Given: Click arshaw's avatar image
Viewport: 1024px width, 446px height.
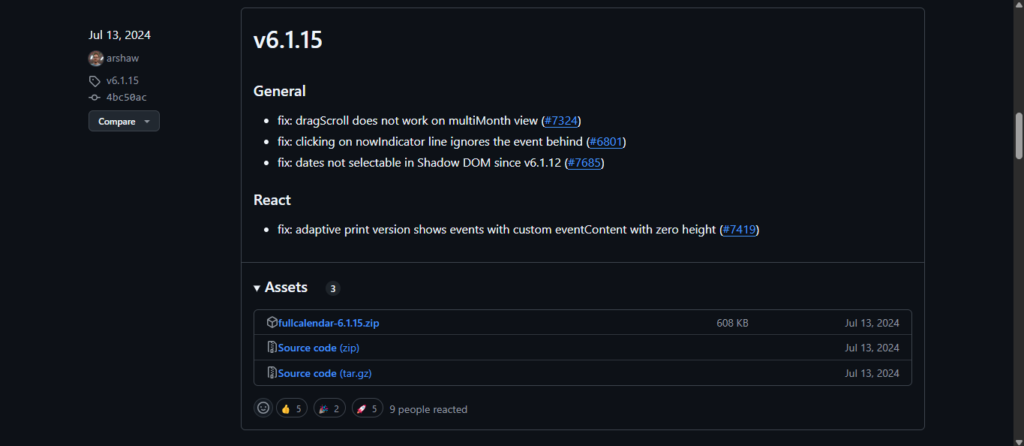Looking at the screenshot, I should coord(96,58).
